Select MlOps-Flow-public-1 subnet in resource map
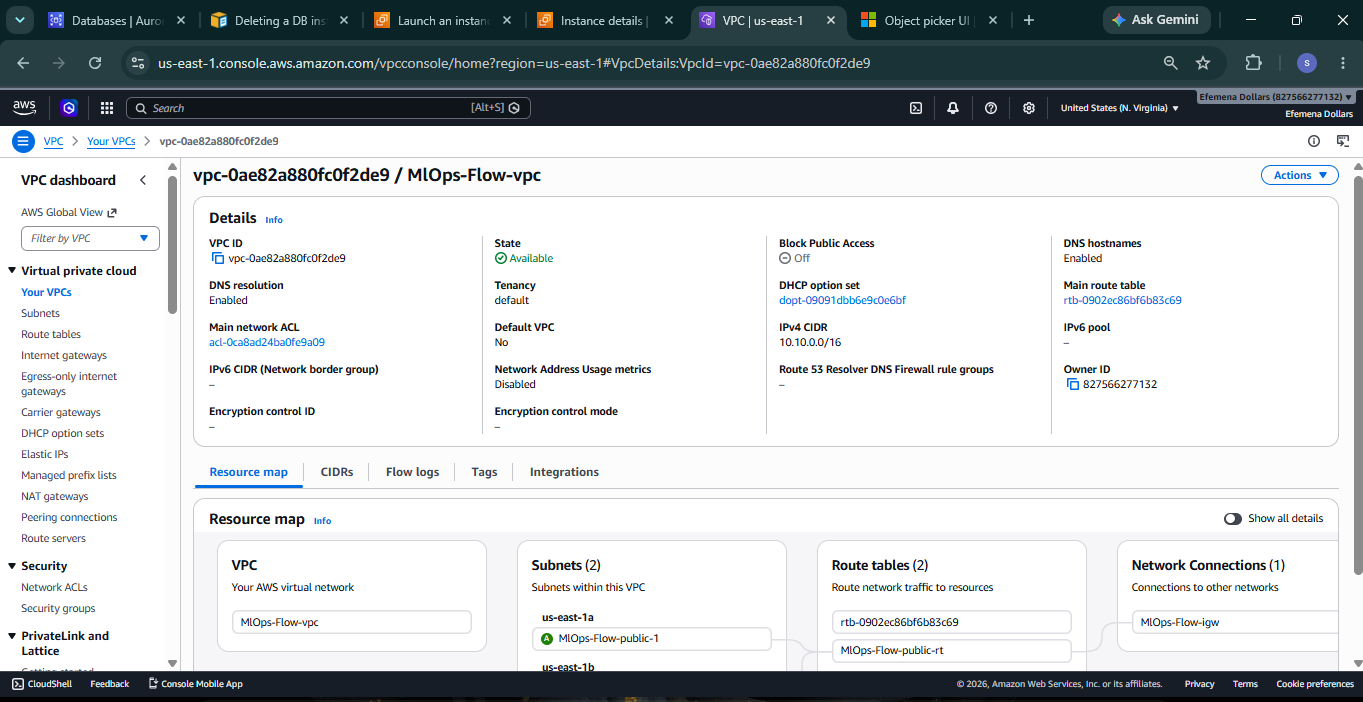The width and height of the screenshot is (1363, 702). point(652,638)
